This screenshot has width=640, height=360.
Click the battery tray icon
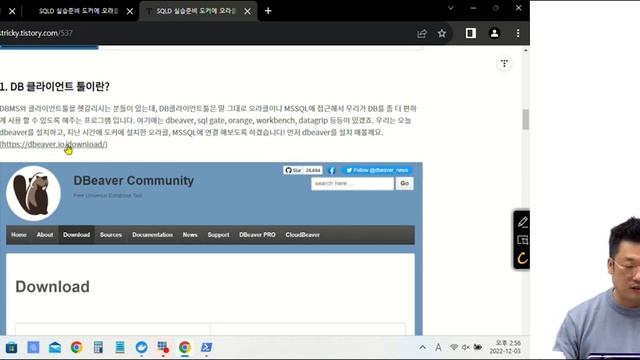click(478, 347)
